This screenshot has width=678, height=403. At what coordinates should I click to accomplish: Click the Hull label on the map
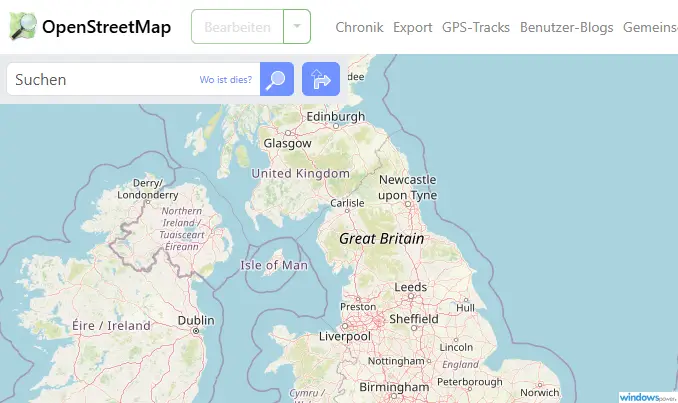465,308
